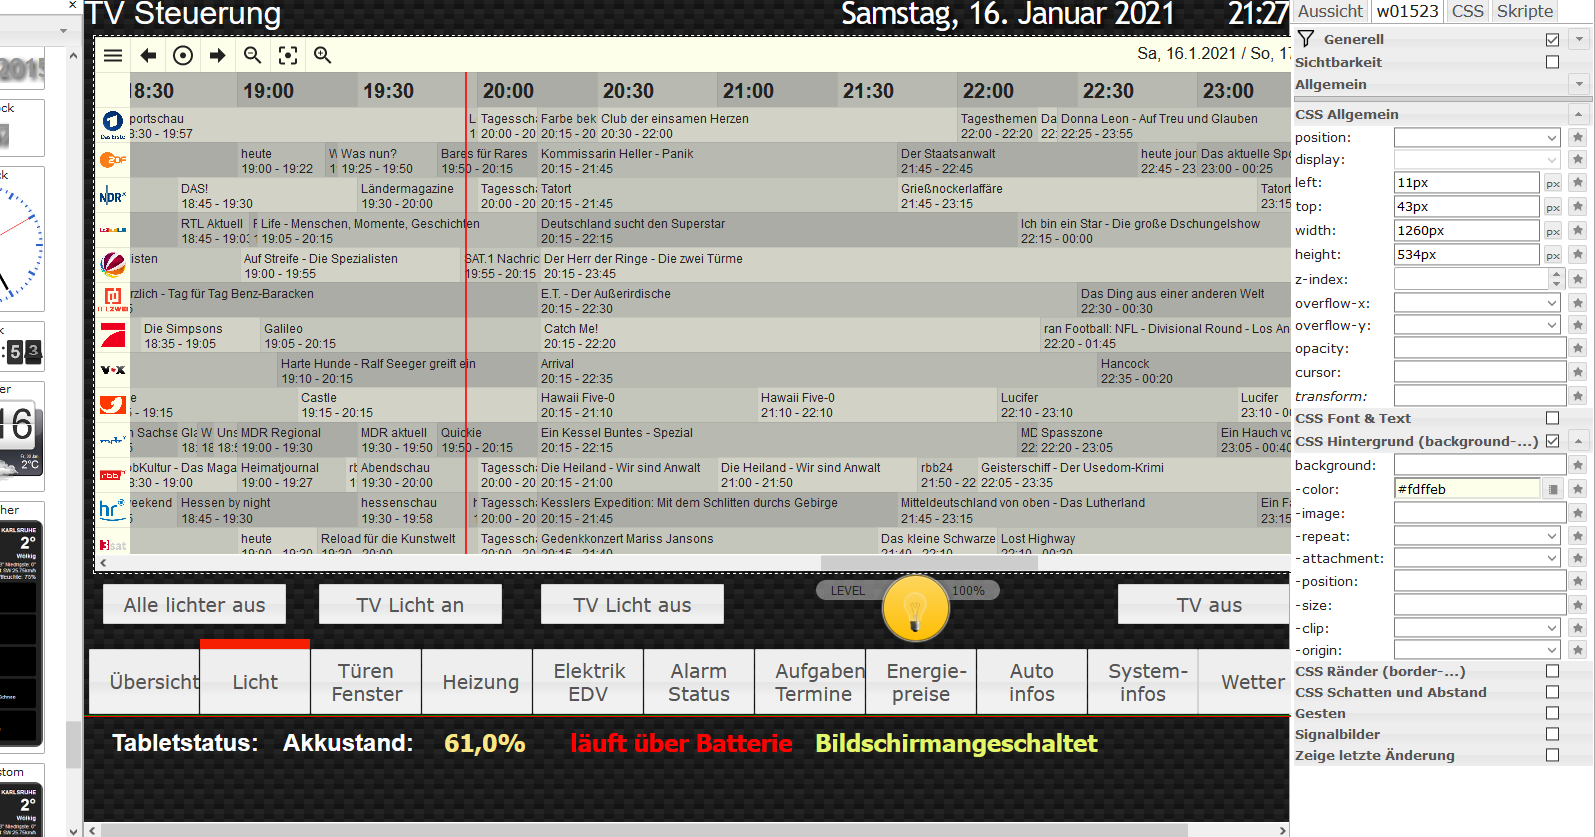The image size is (1595, 837).
Task: Collapse the CSS Allgemein section
Action: click(x=1579, y=114)
